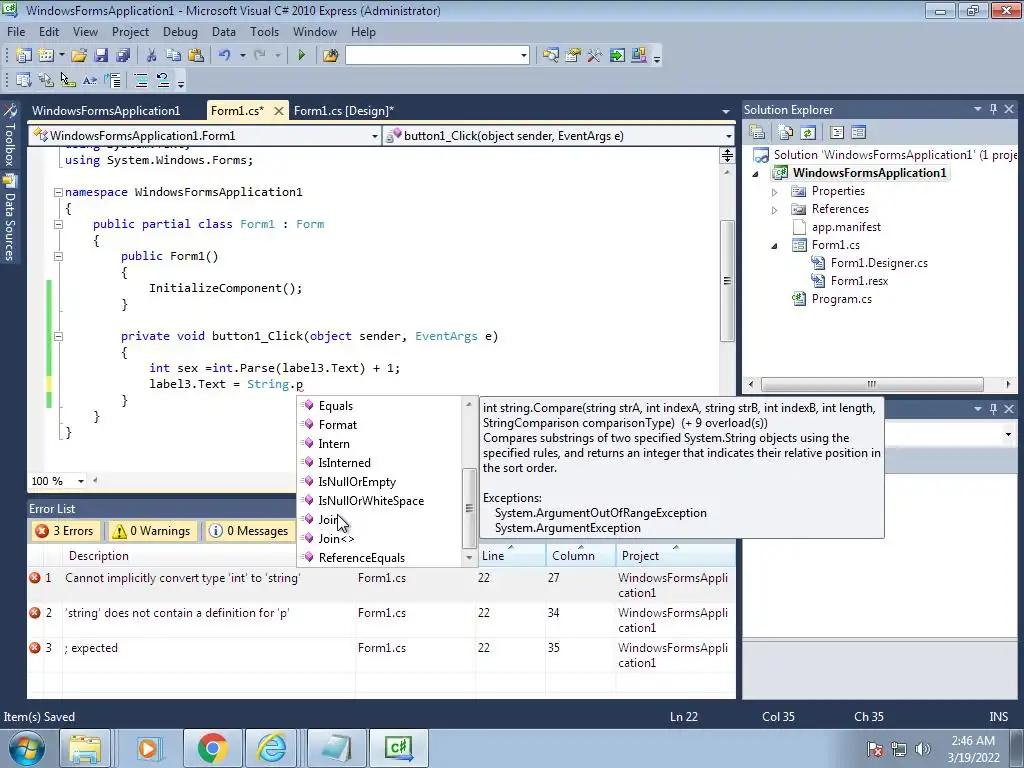Start debugging with green play icon
Viewport: 1024px width, 768px height.
click(301, 56)
